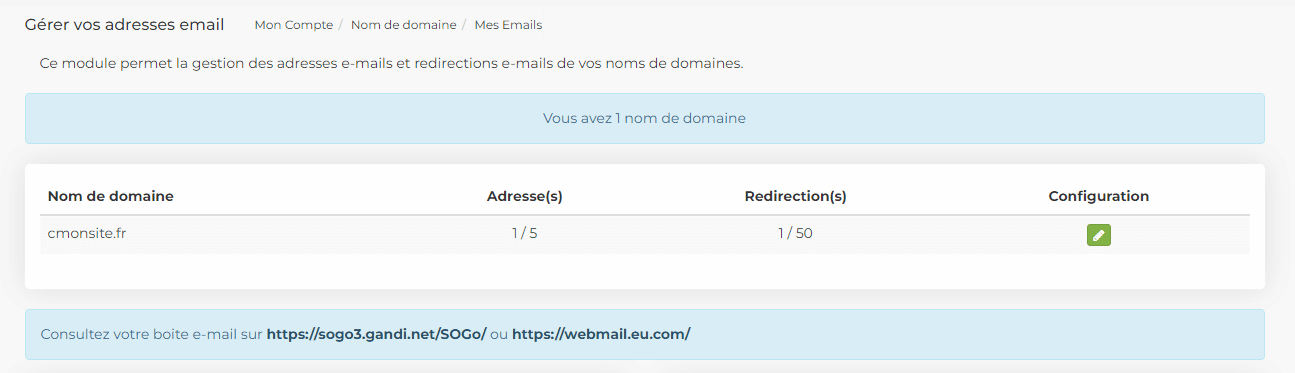1295x373 pixels.
Task: Click the Gérer vos adresses email heading
Action: (125, 24)
